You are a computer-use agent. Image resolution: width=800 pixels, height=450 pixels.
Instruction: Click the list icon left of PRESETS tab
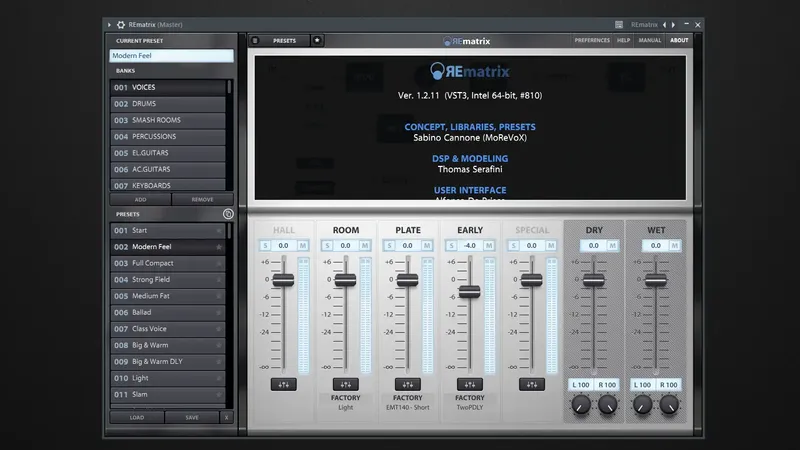click(255, 40)
